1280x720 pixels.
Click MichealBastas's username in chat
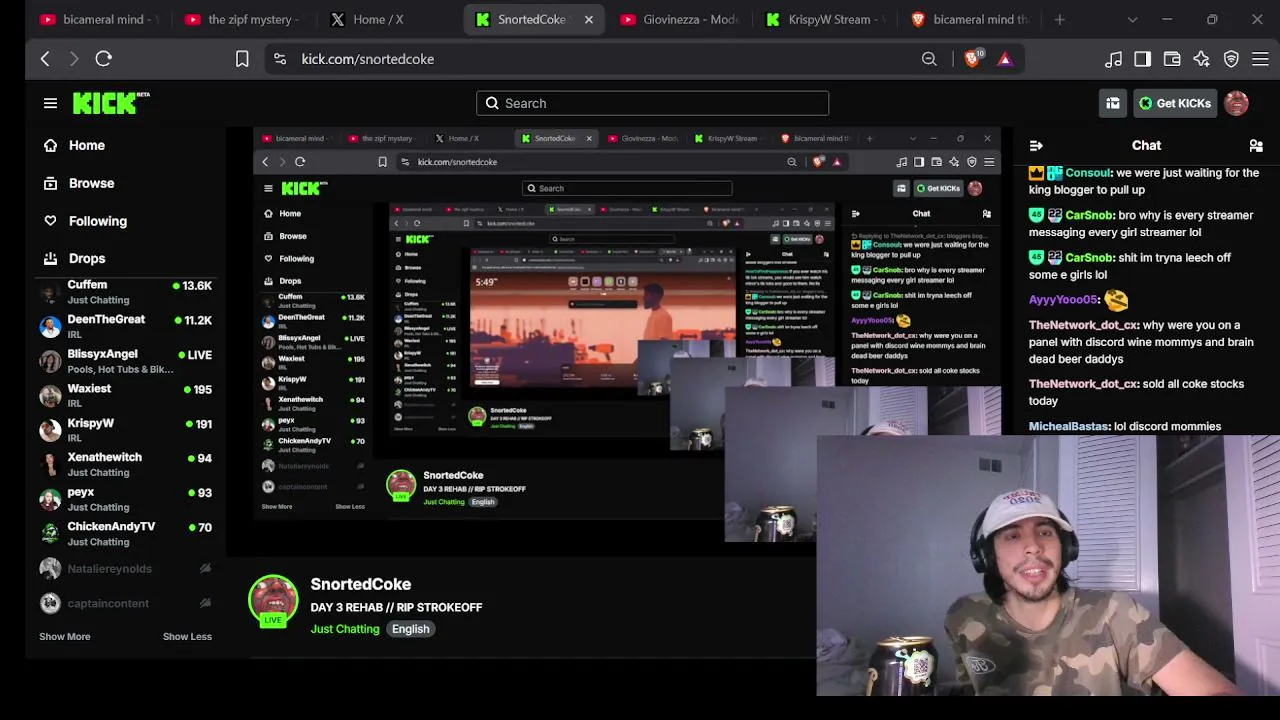pos(1068,426)
